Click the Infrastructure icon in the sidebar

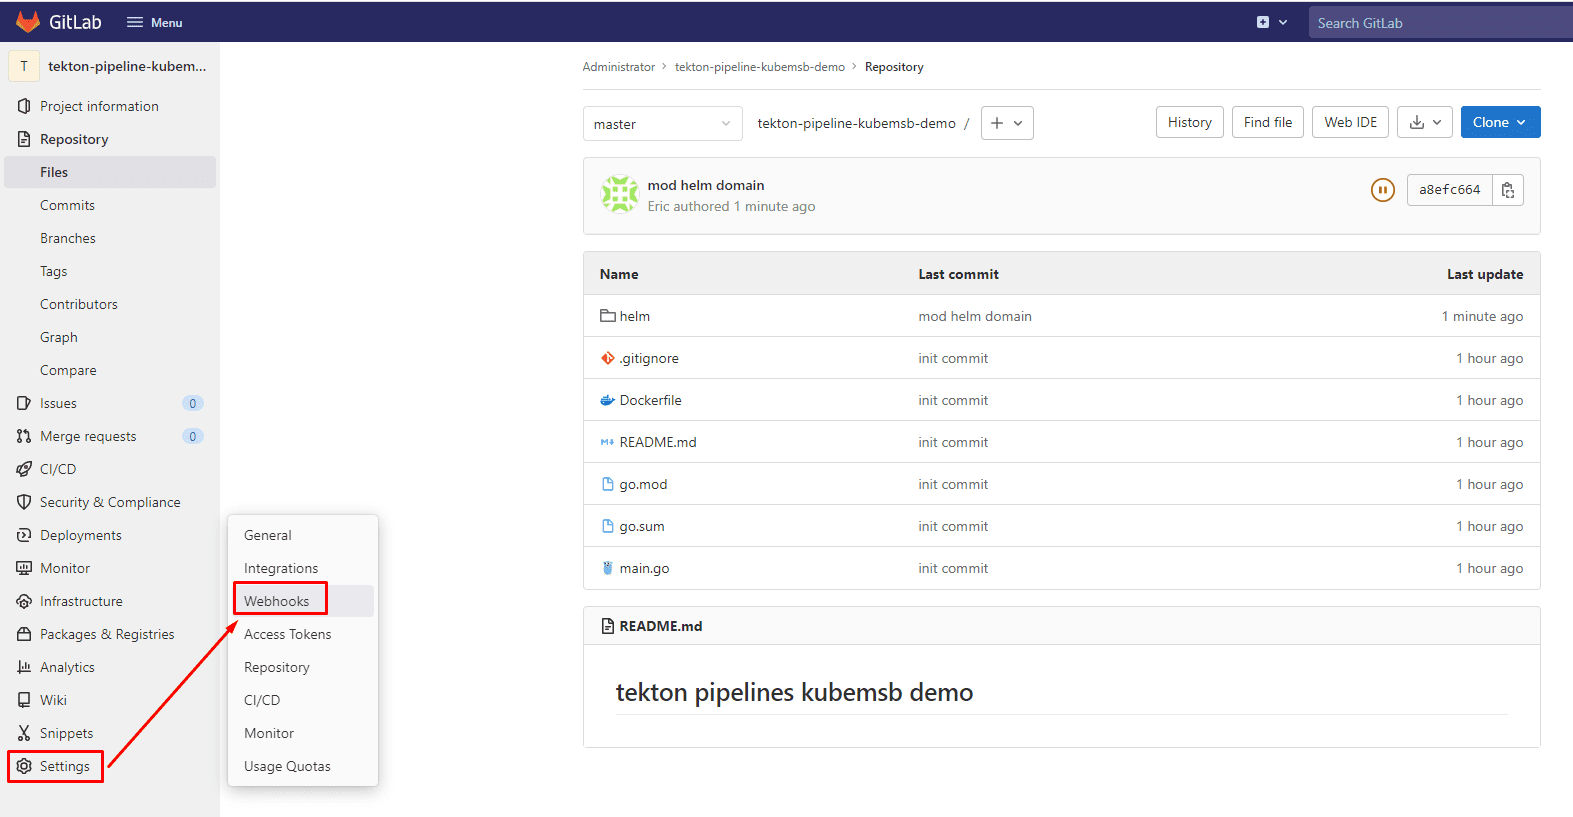pos(24,601)
